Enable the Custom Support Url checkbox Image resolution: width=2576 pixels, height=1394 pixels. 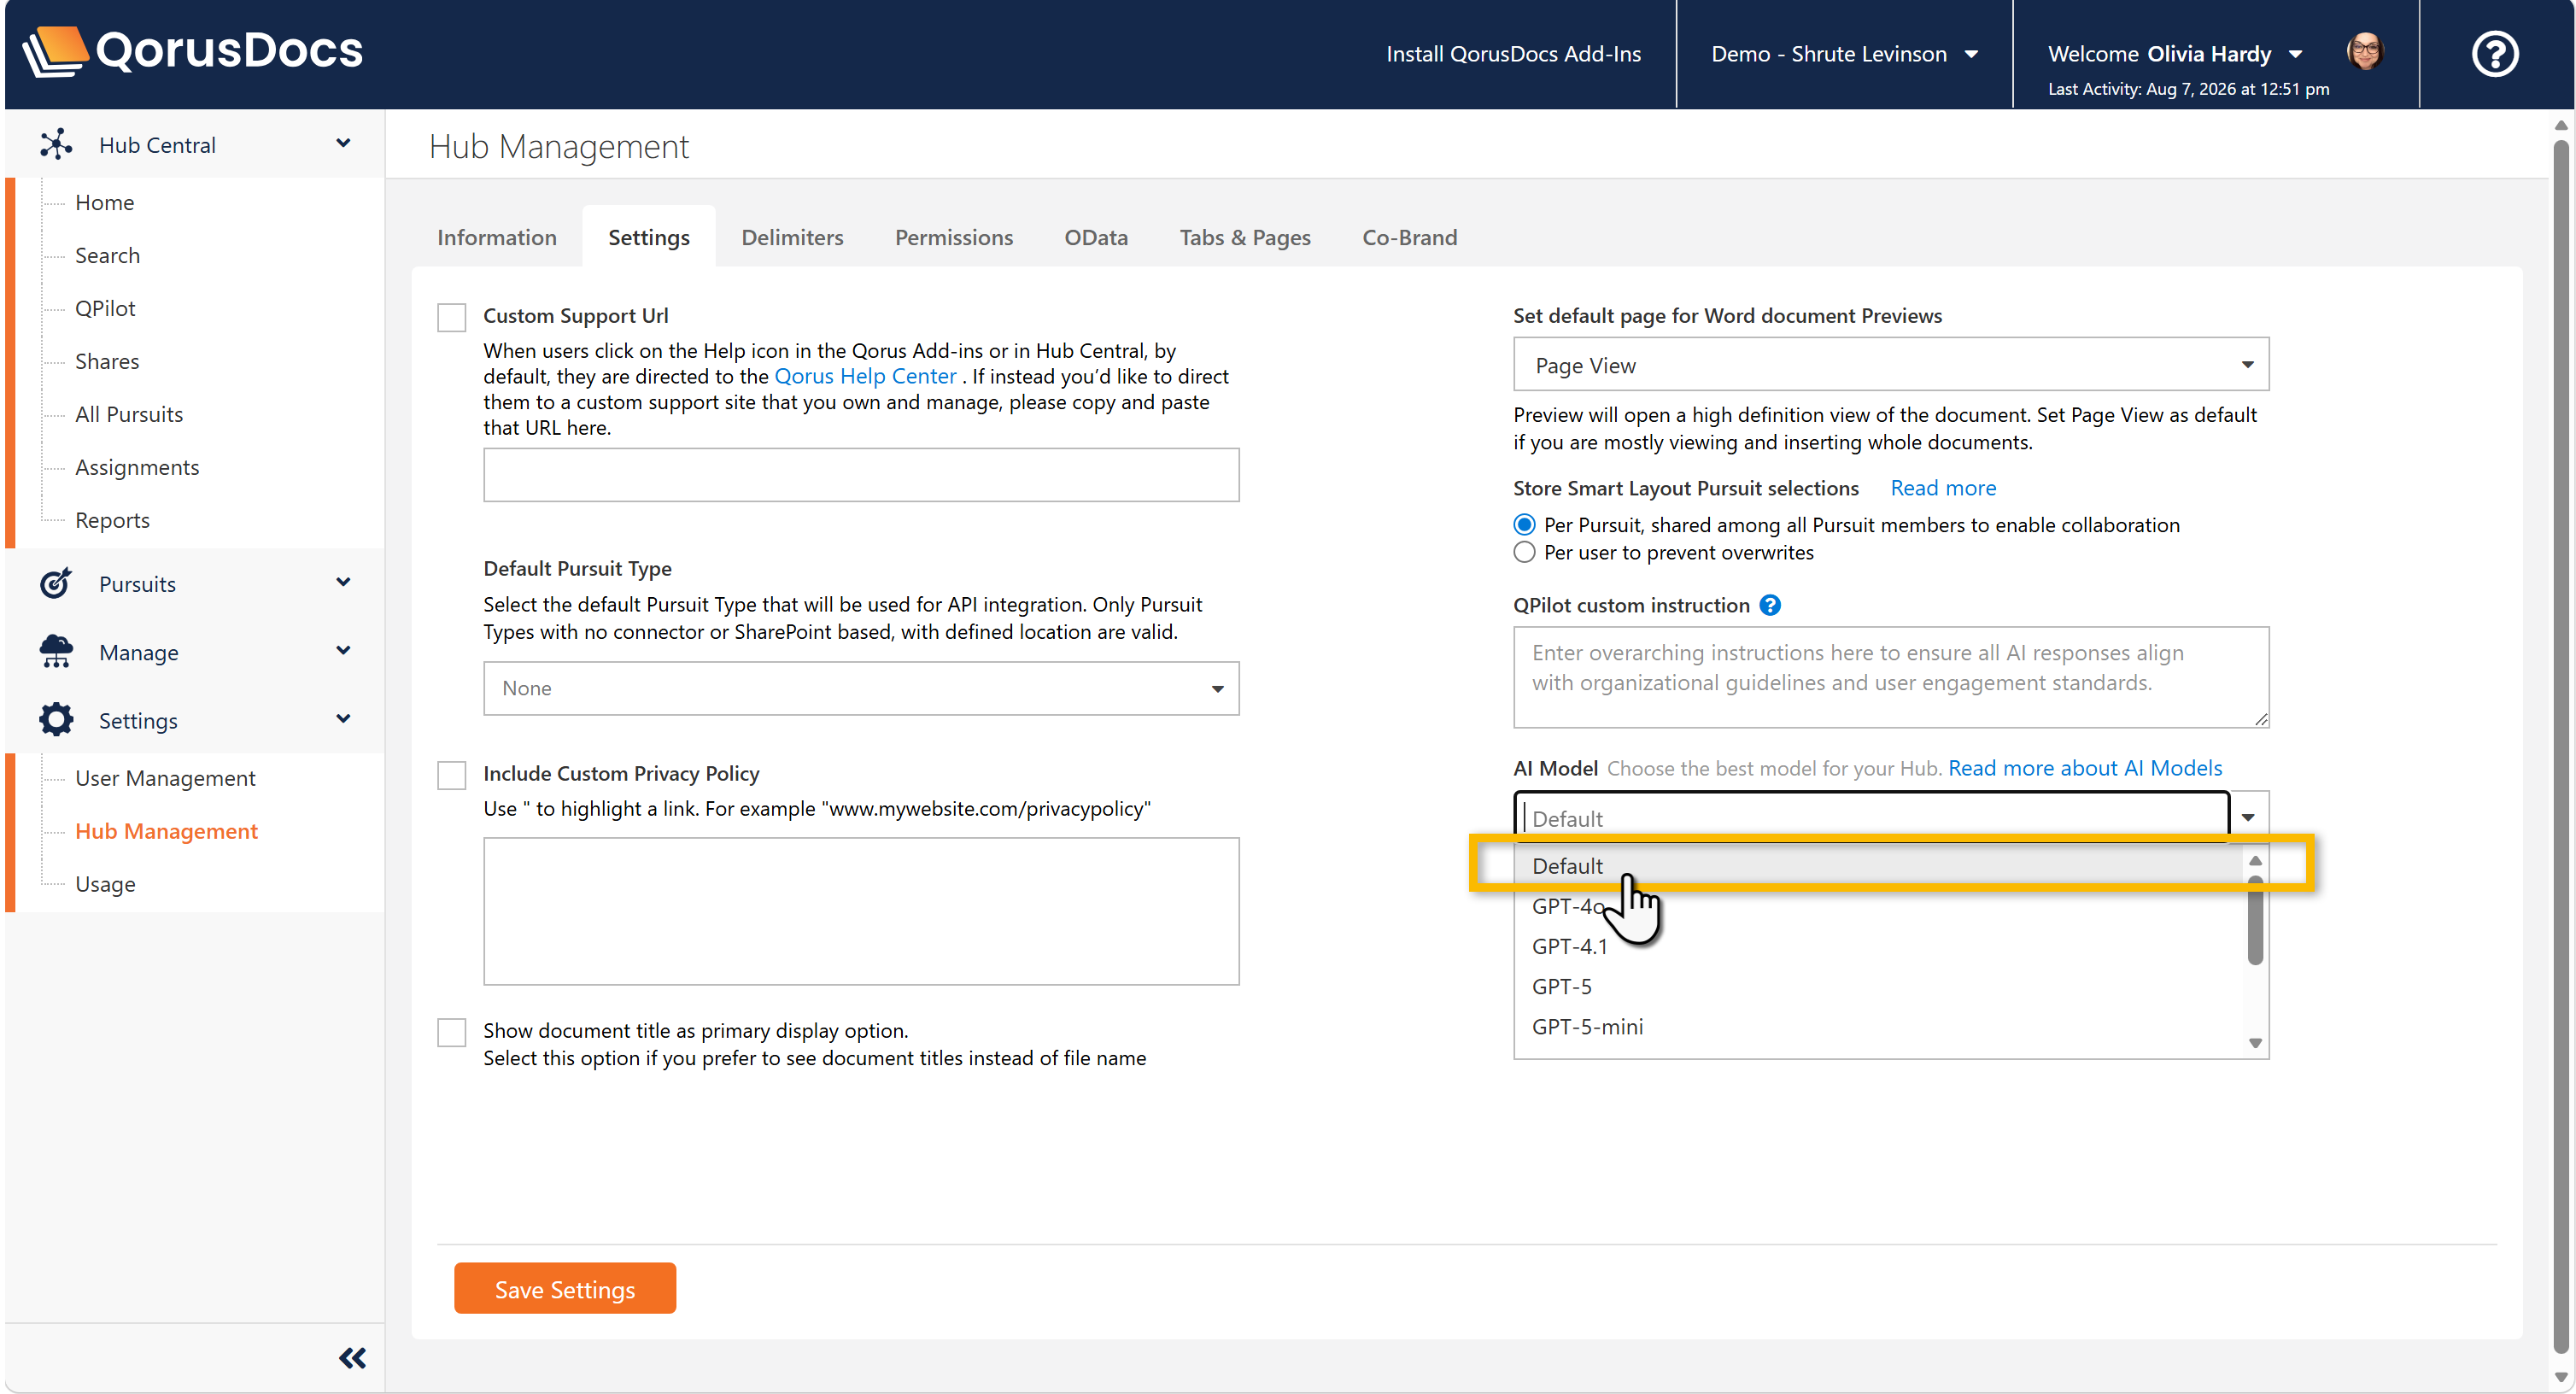click(452, 317)
